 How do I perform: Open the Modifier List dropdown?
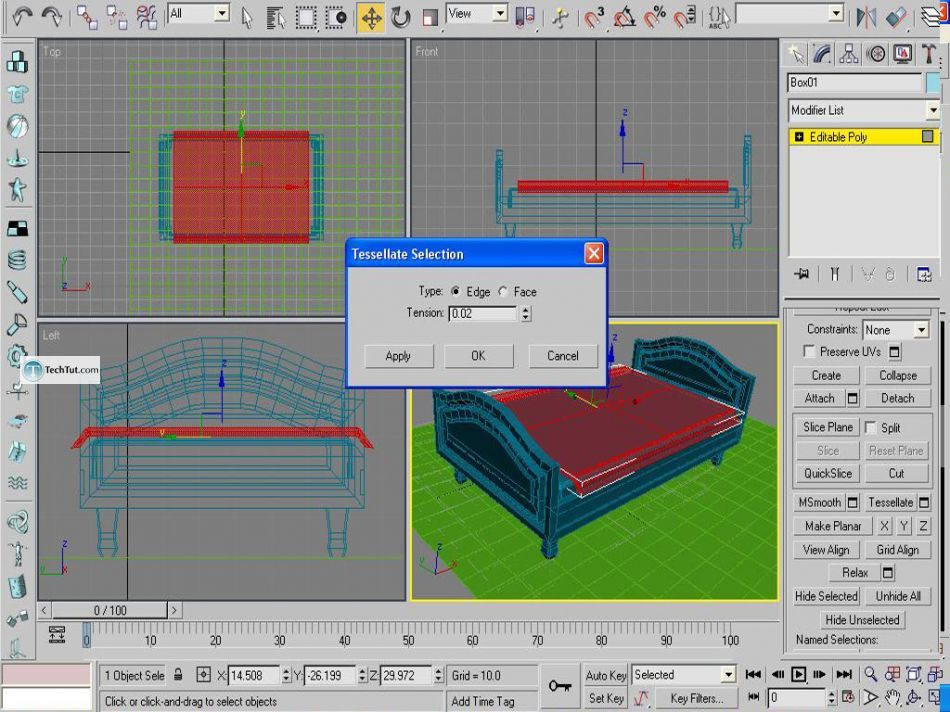[x=864, y=110]
